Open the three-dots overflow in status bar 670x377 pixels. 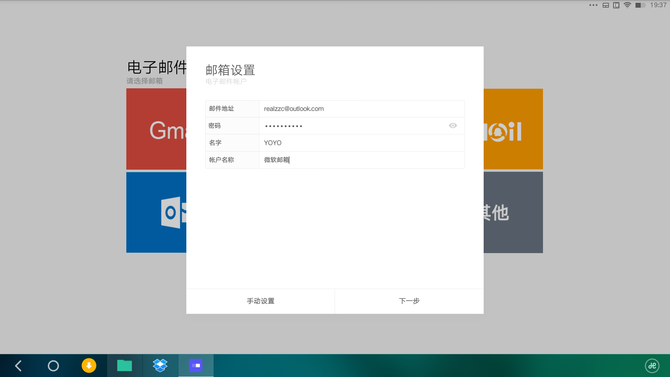point(593,5)
